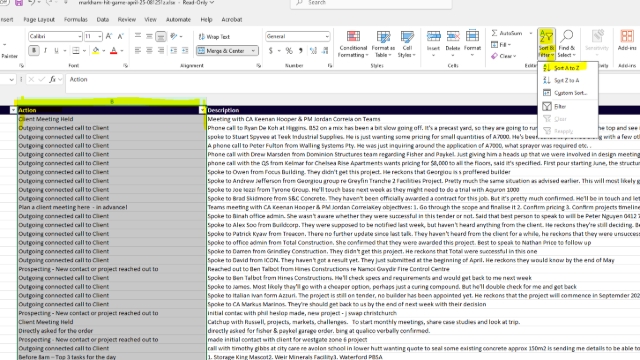Viewport: 640px width, 360px height.
Task: Select Bottom Align icon
Action: click(x=161, y=36)
